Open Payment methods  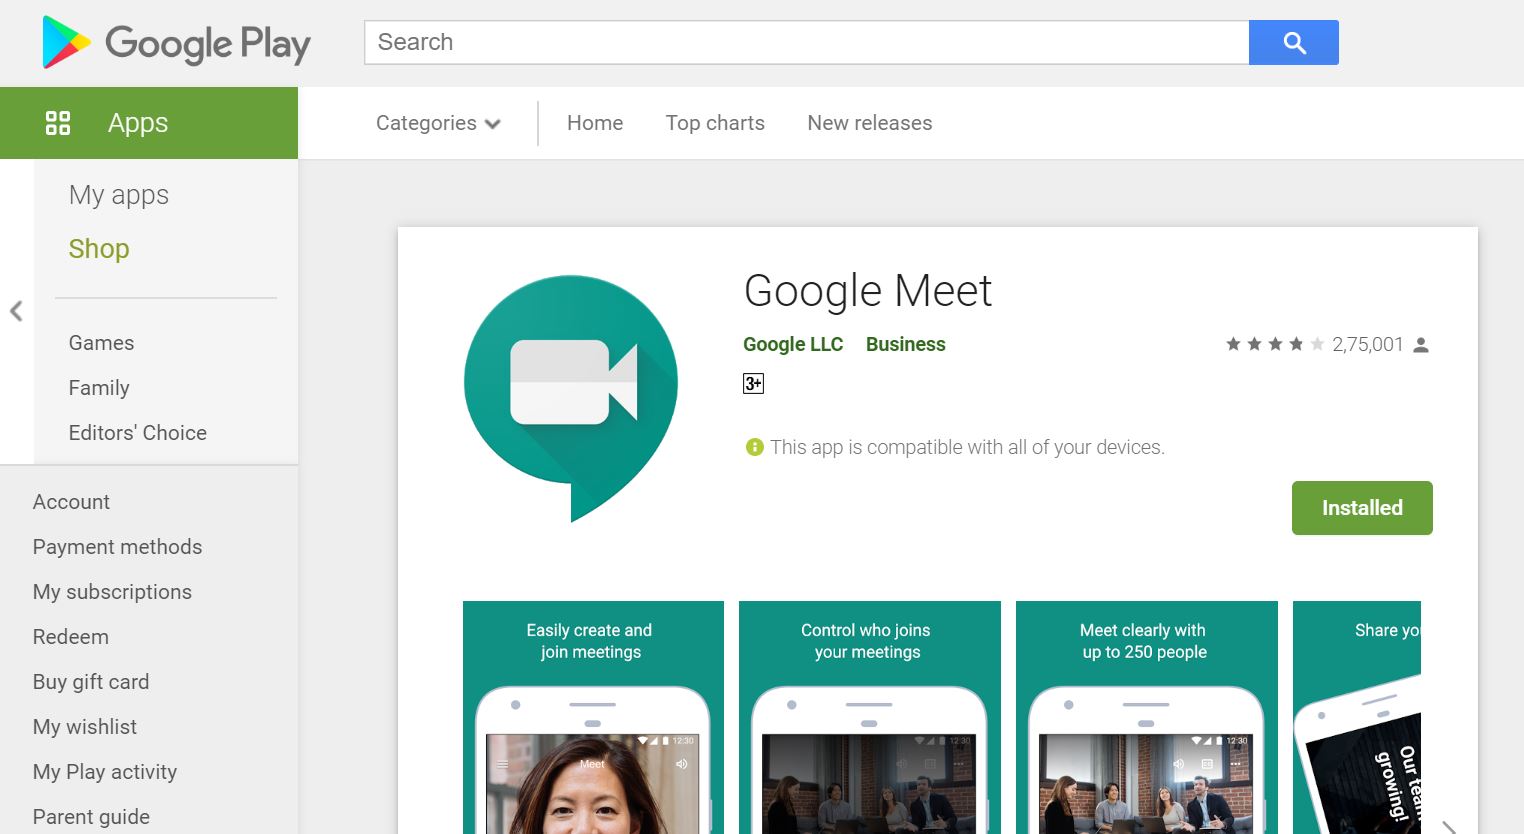pyautogui.click(x=117, y=547)
